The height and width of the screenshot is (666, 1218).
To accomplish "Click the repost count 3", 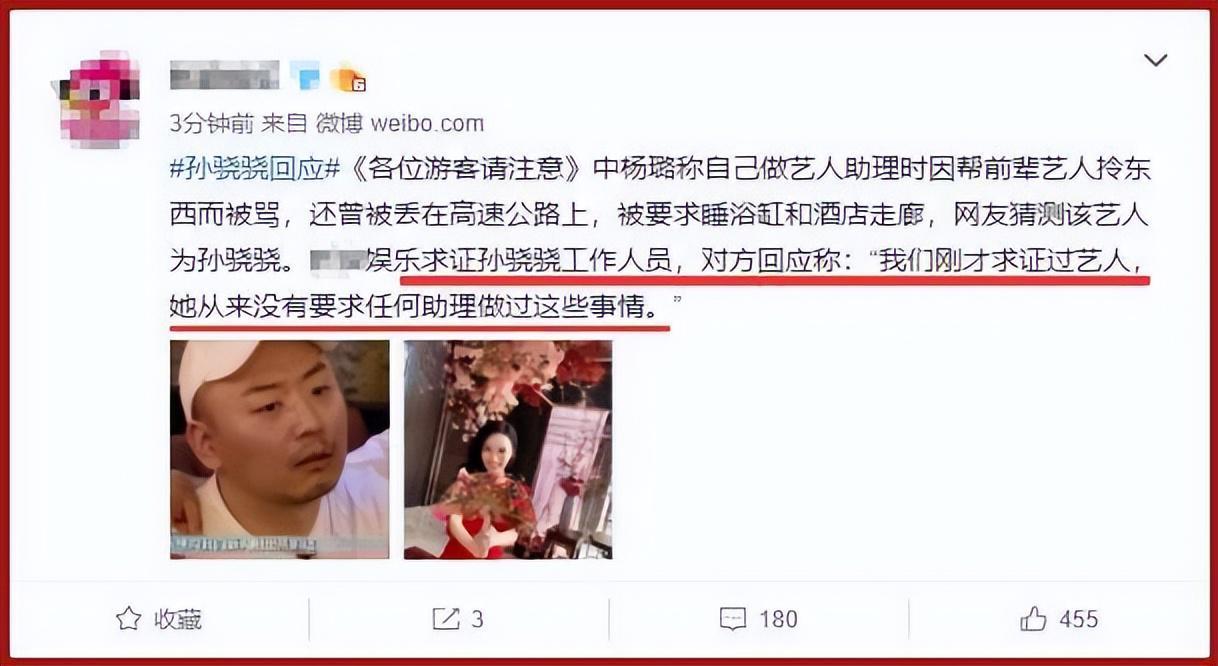I will [477, 619].
